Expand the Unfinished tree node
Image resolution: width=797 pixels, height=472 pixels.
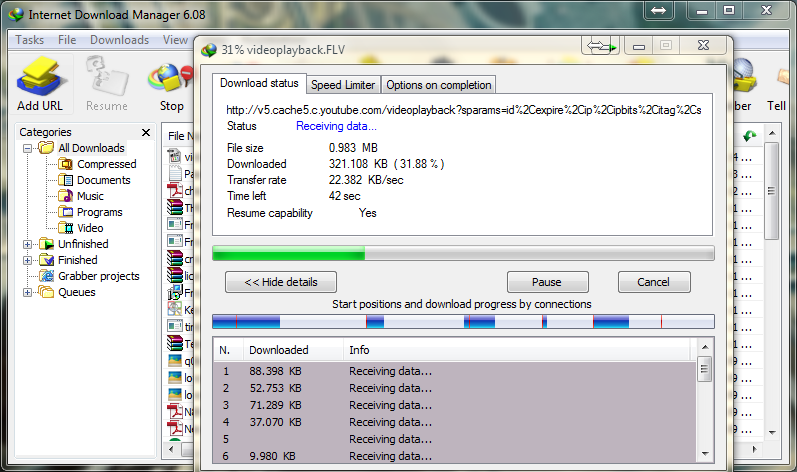tap(27, 244)
